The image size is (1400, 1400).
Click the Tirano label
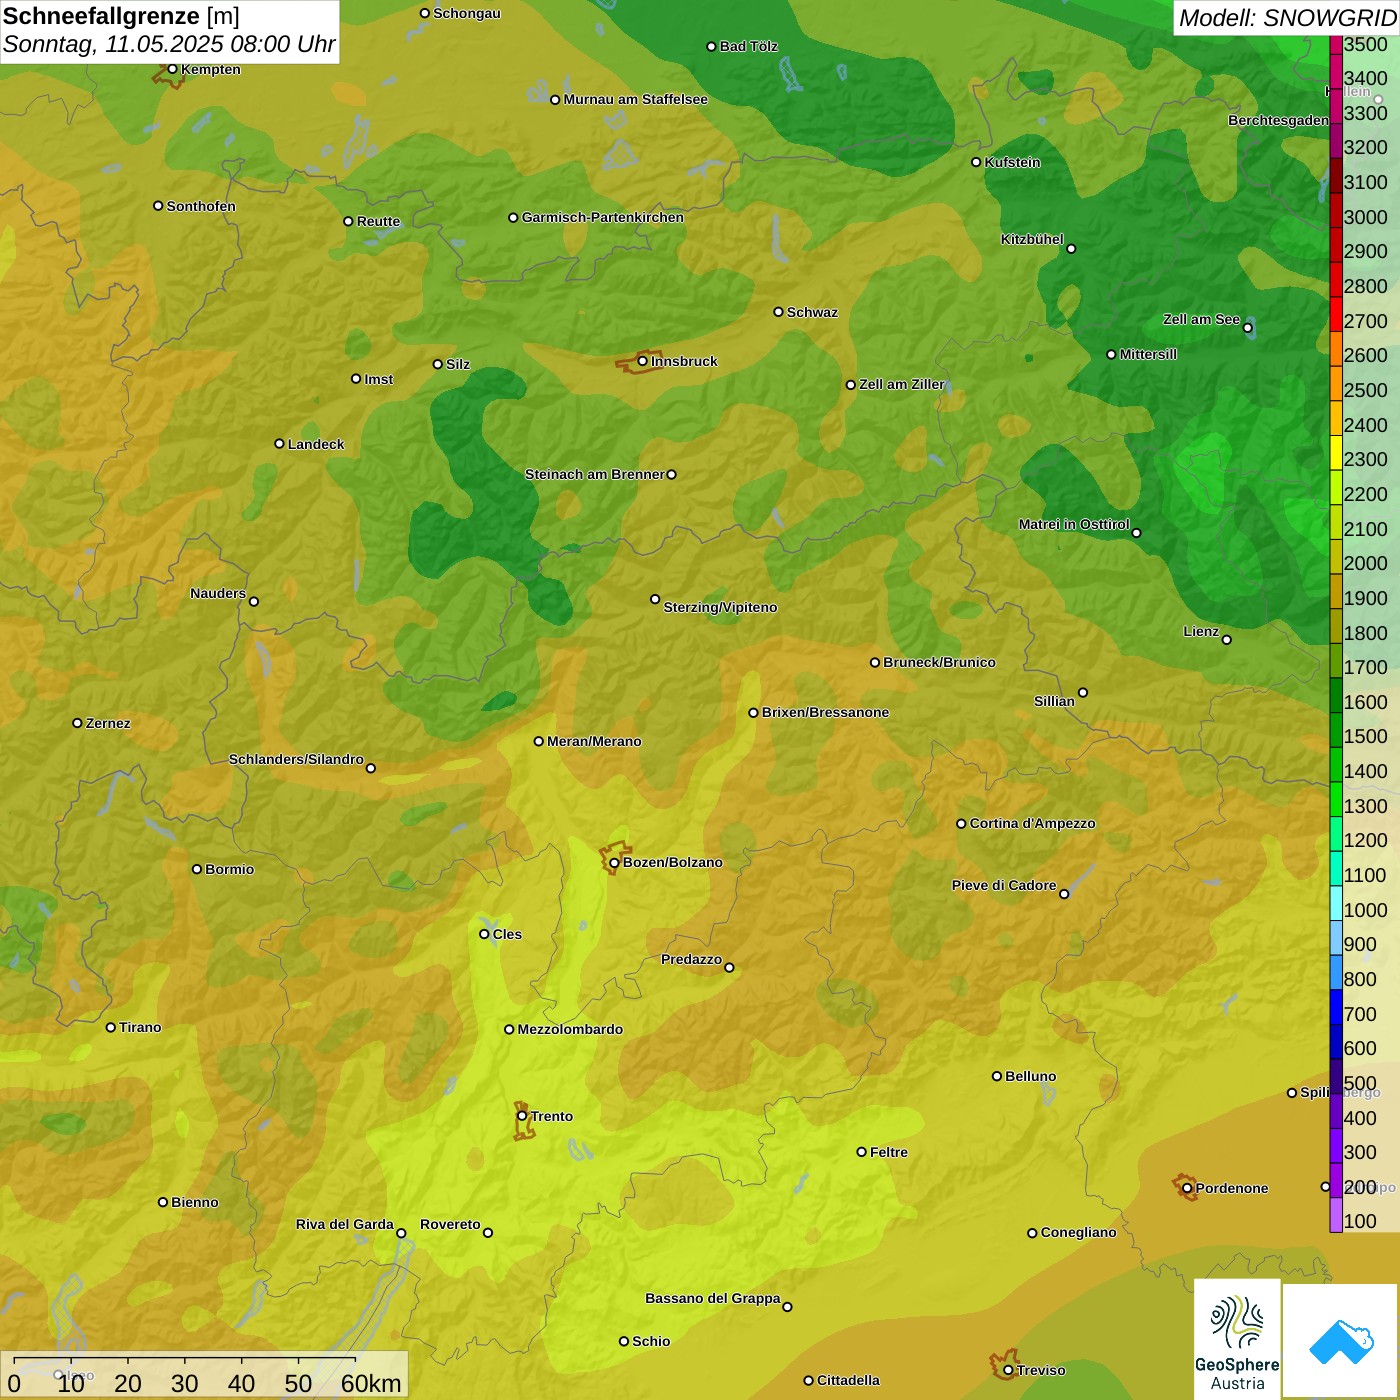[x=140, y=1027]
